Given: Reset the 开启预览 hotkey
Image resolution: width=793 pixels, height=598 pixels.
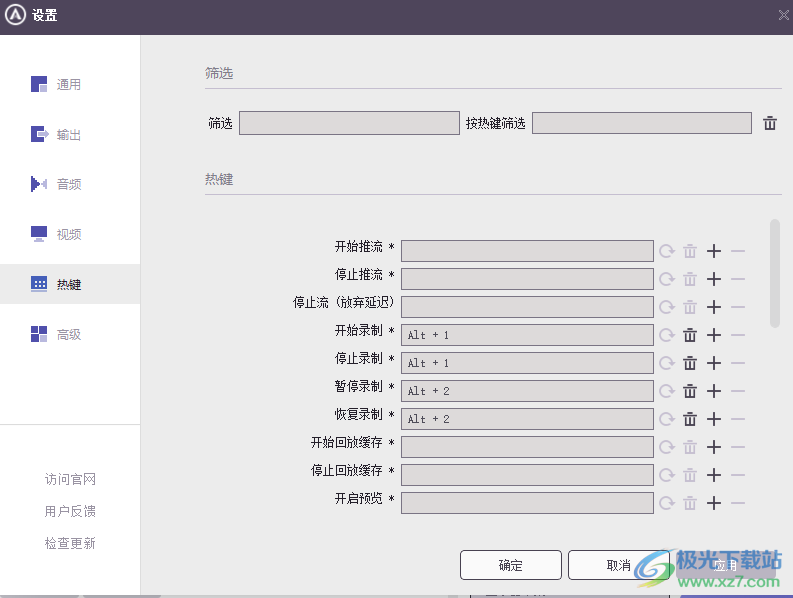Looking at the screenshot, I should (x=667, y=503).
